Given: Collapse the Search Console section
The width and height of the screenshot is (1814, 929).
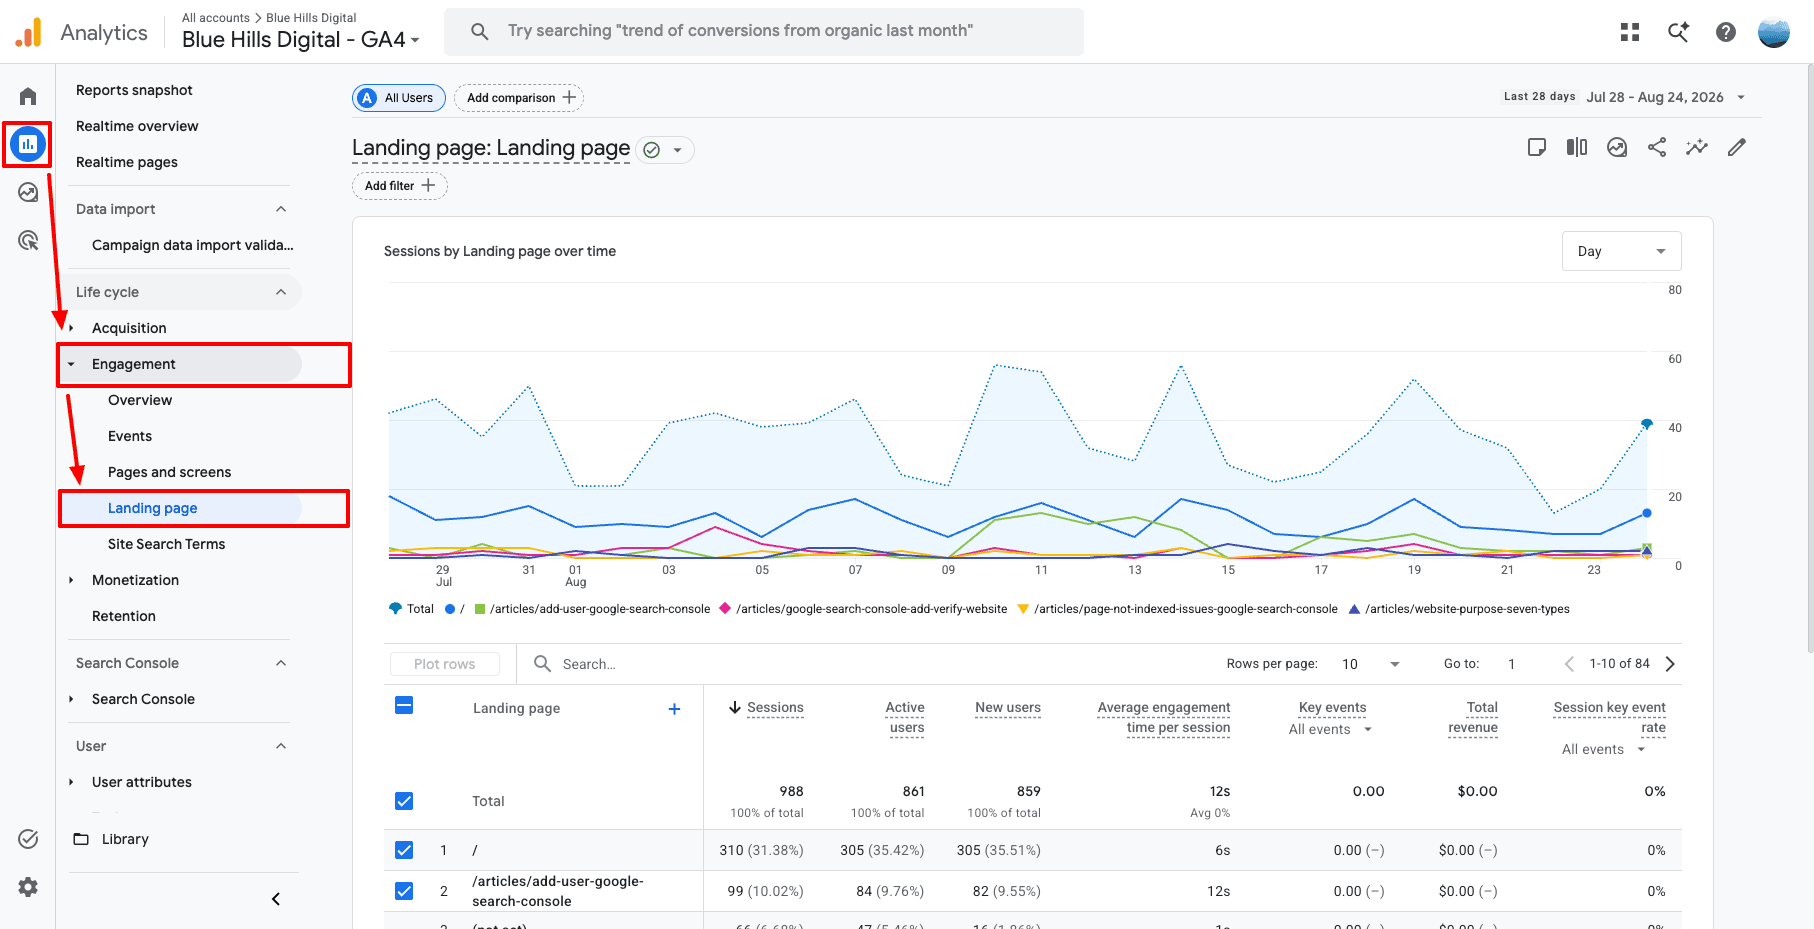Looking at the screenshot, I should 281,663.
